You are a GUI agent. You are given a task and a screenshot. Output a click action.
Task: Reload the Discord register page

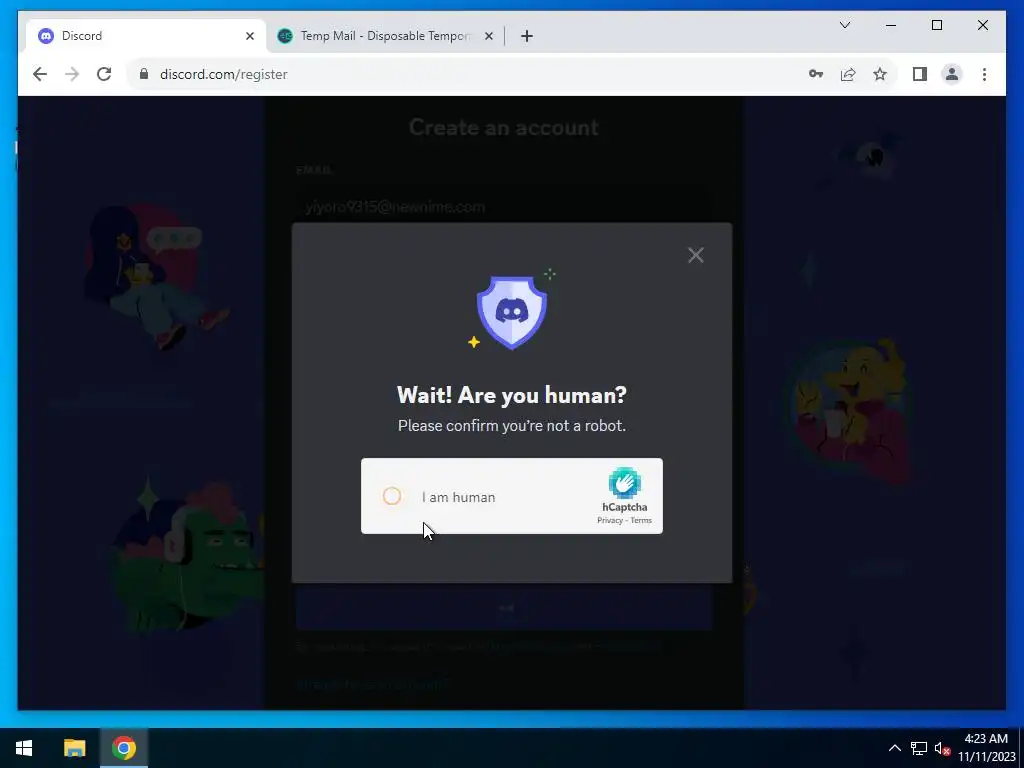(x=104, y=74)
